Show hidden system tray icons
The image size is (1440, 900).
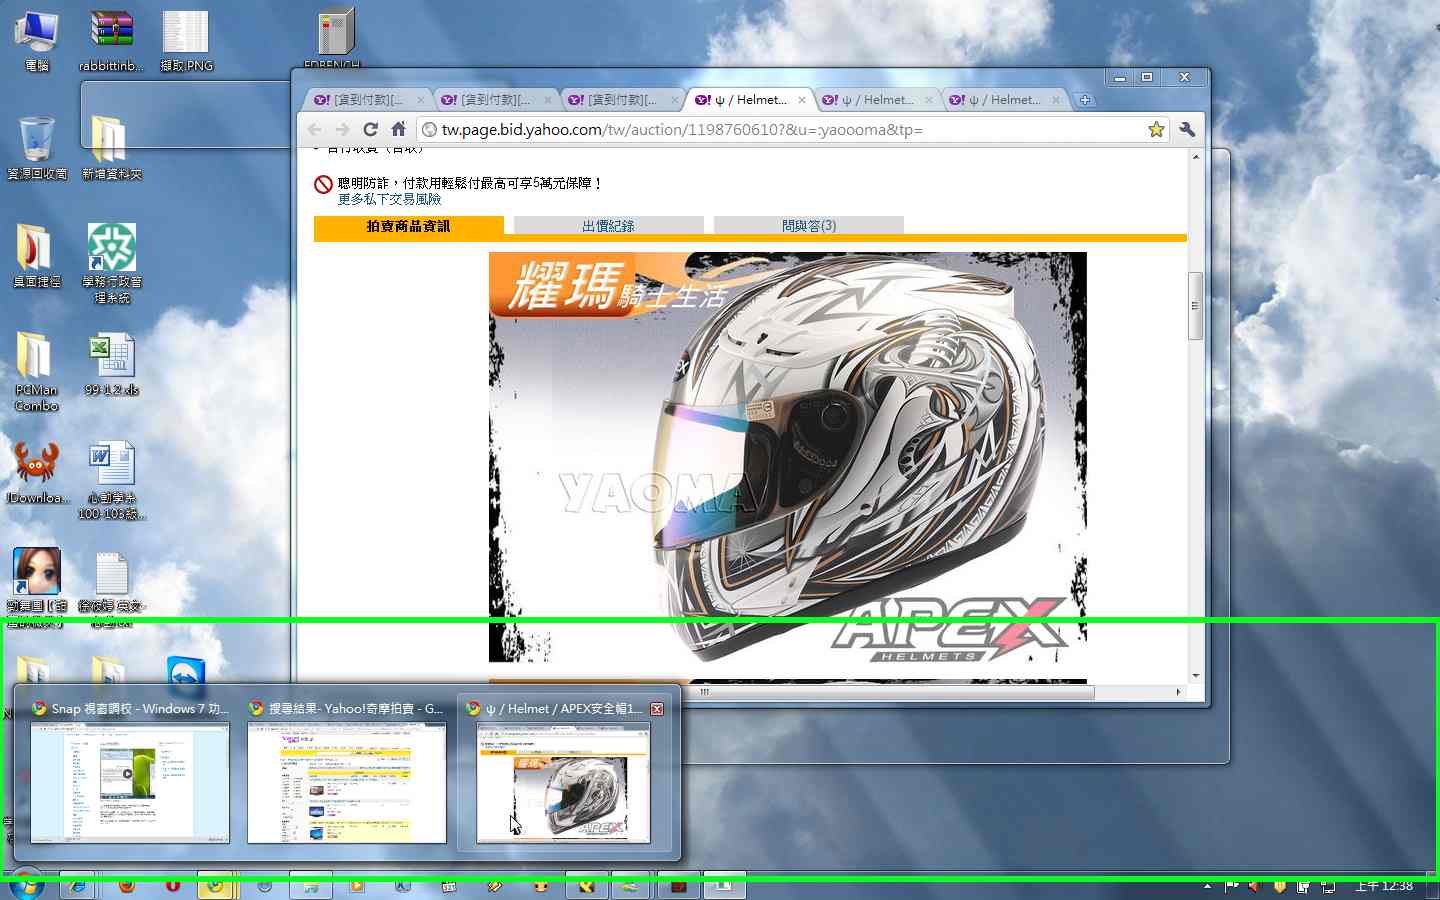(1207, 886)
